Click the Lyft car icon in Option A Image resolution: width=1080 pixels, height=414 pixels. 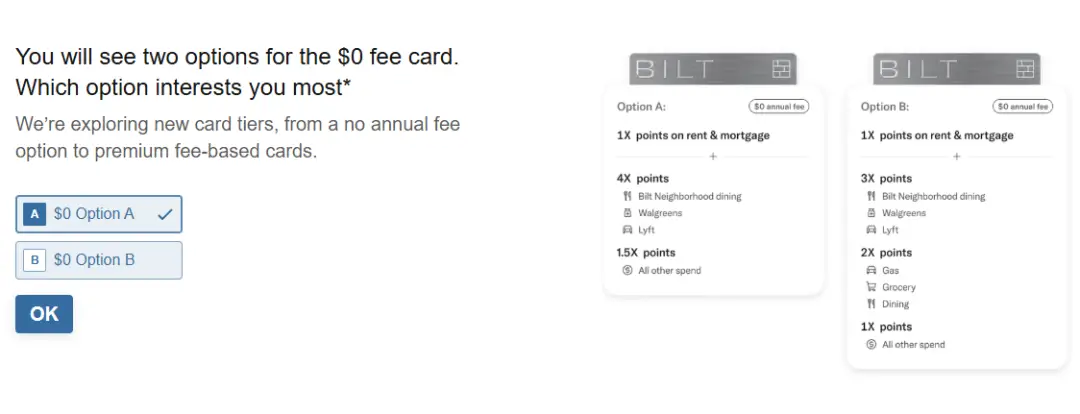click(627, 230)
